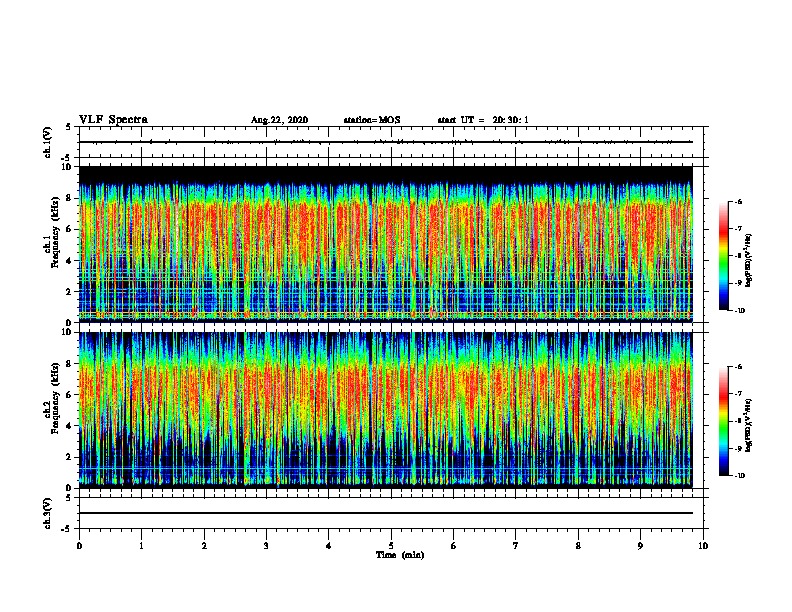Image resolution: width=792 pixels, height=612 pixels.
Task: Click the "ch.1(V)" waveform axis label
Action: (48, 142)
